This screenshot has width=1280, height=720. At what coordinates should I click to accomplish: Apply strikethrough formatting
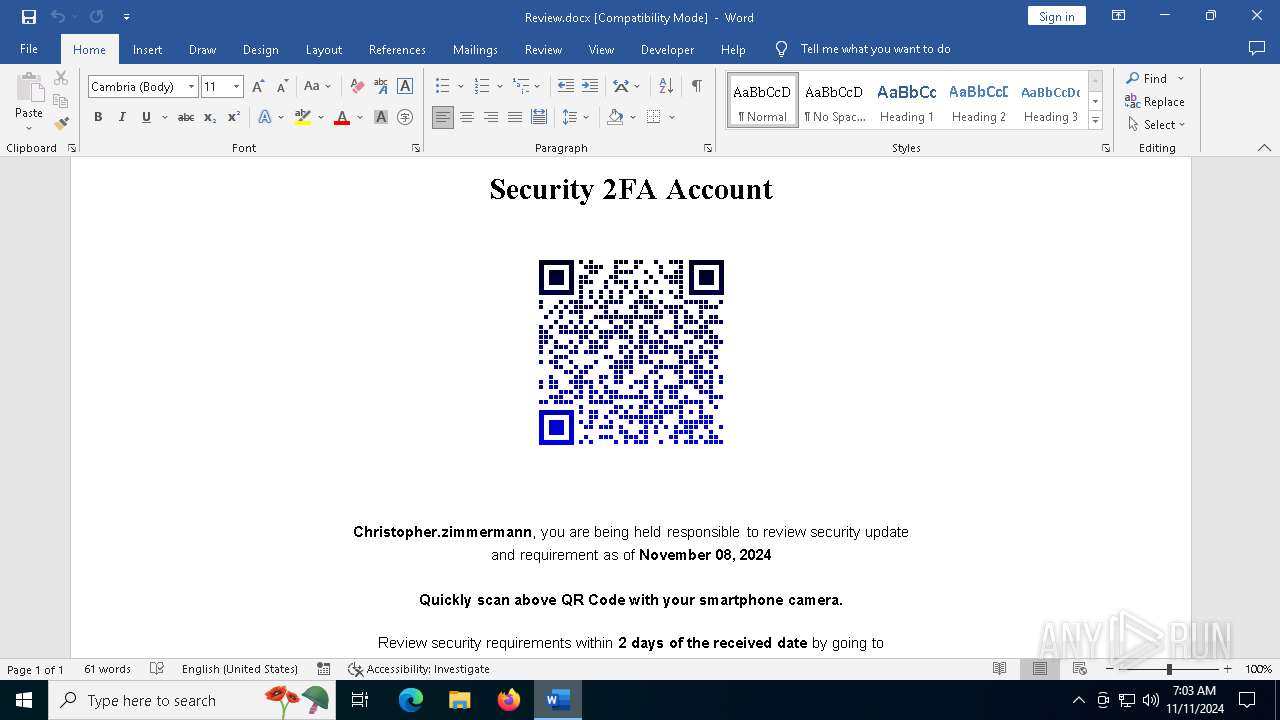pos(186,117)
